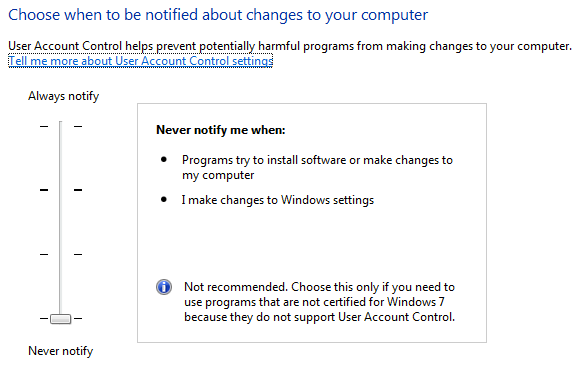Click the 'Always notify' label
578x390 pixels.
click(x=63, y=96)
